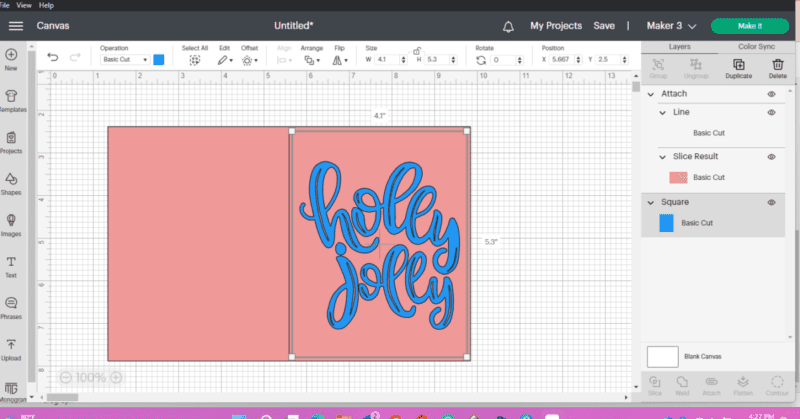Collapse the Attach group
Image resolution: width=800 pixels, height=419 pixels.
pyautogui.click(x=651, y=94)
